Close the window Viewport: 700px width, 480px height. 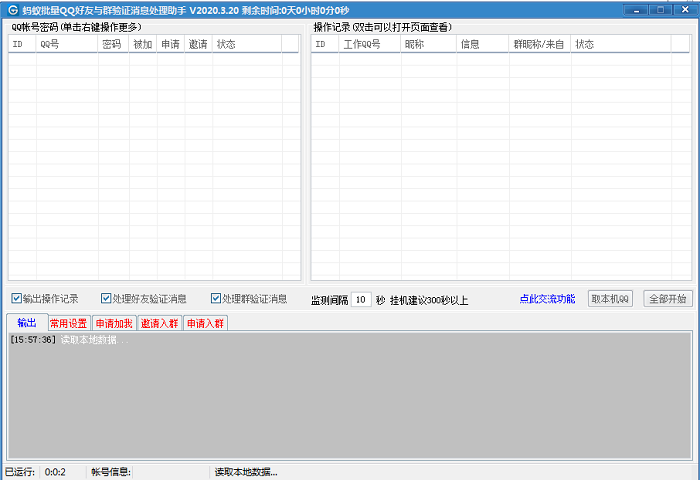[685, 9]
